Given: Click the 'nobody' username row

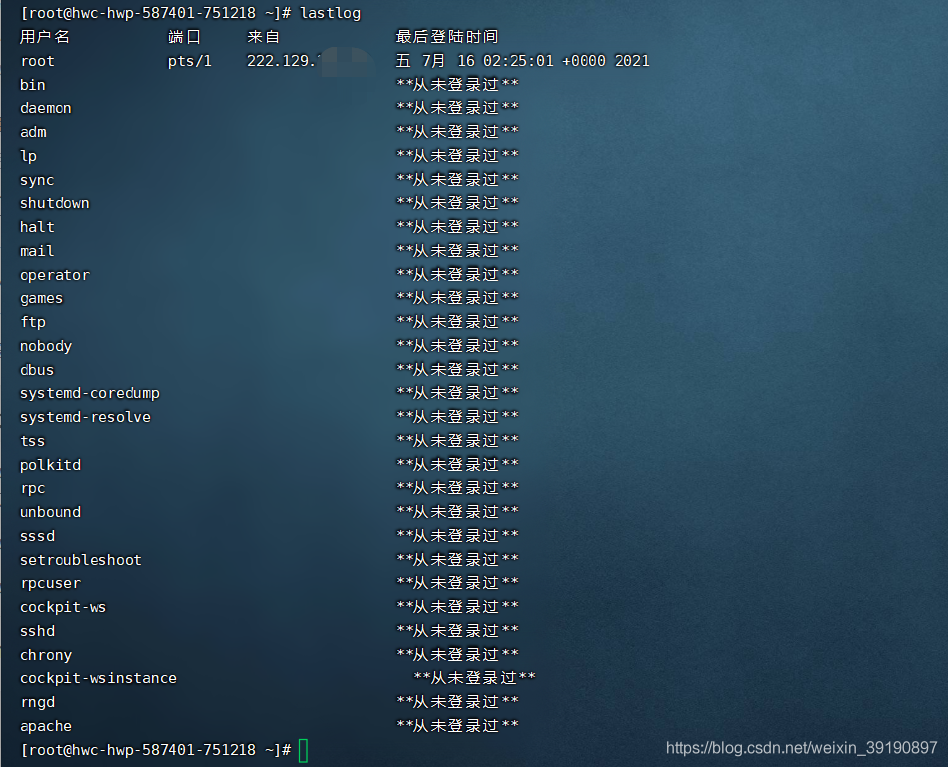Looking at the screenshot, I should pos(46,346).
